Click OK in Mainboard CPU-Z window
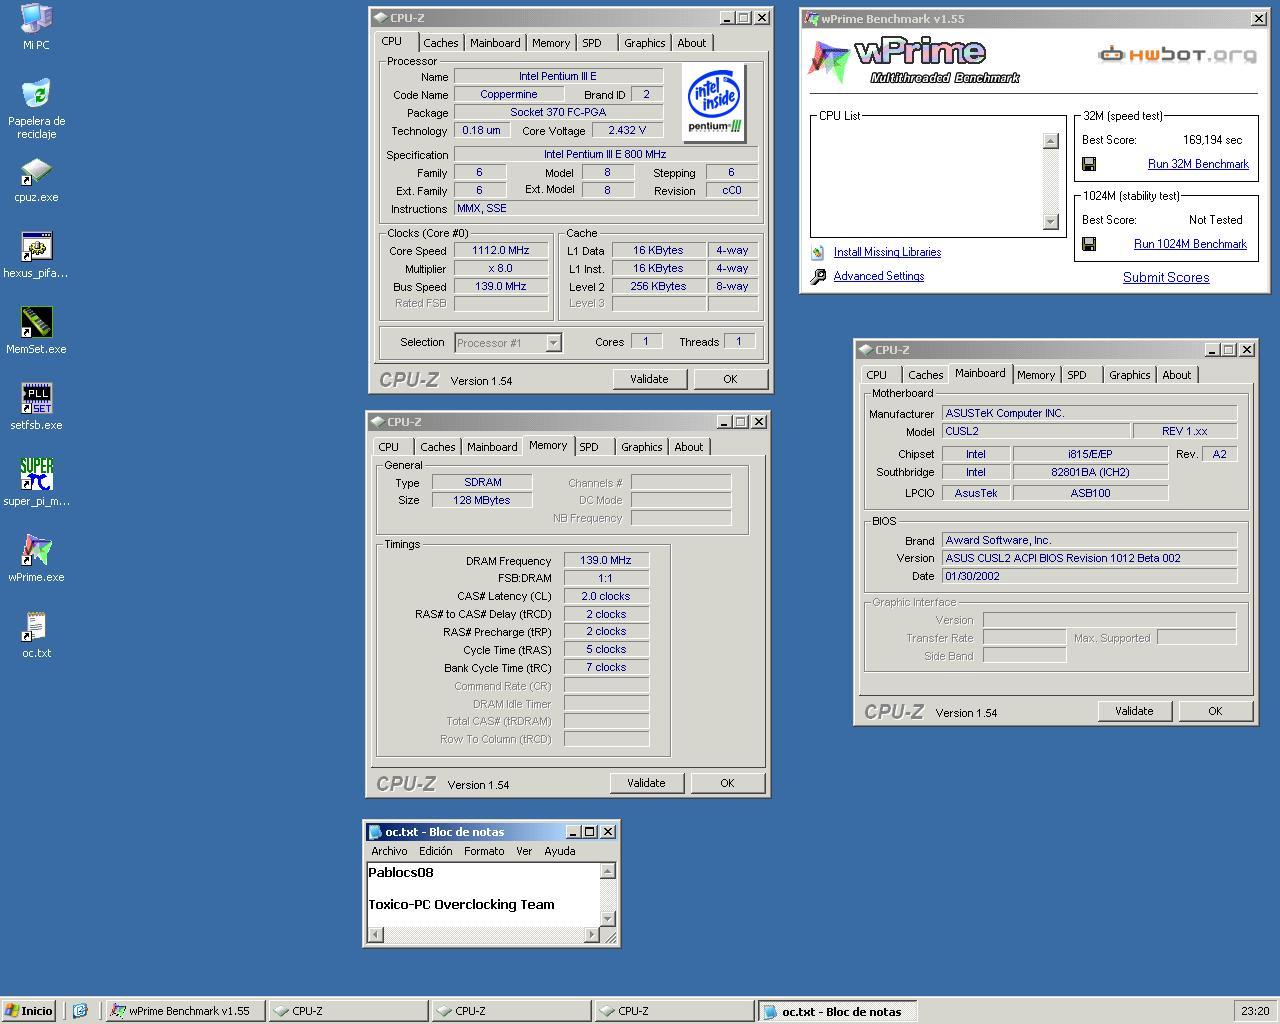1280x1024 pixels. (x=1215, y=711)
